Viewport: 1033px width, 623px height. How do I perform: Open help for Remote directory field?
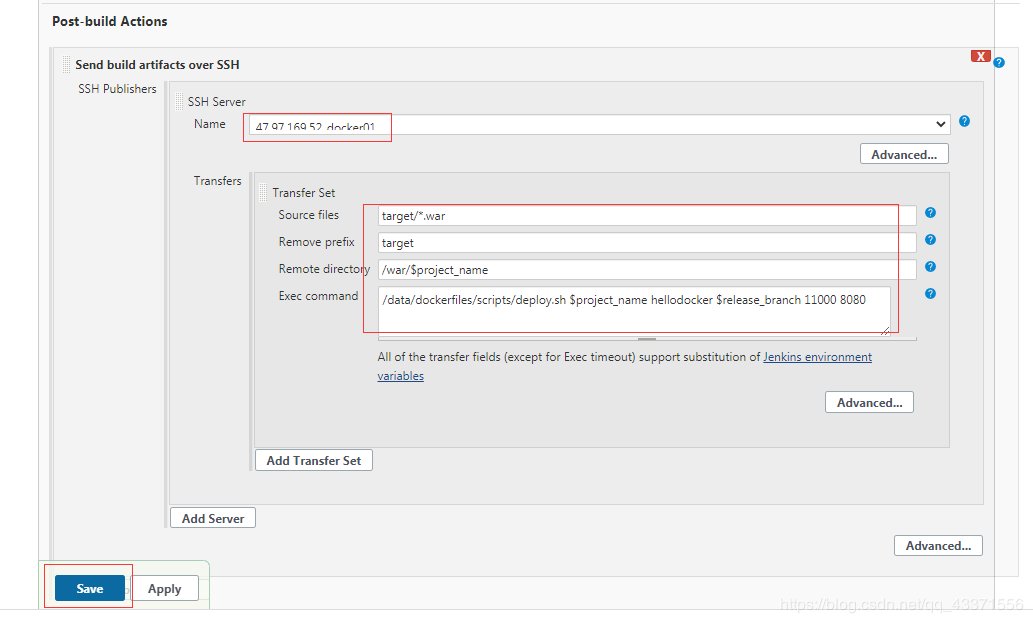(x=930, y=267)
